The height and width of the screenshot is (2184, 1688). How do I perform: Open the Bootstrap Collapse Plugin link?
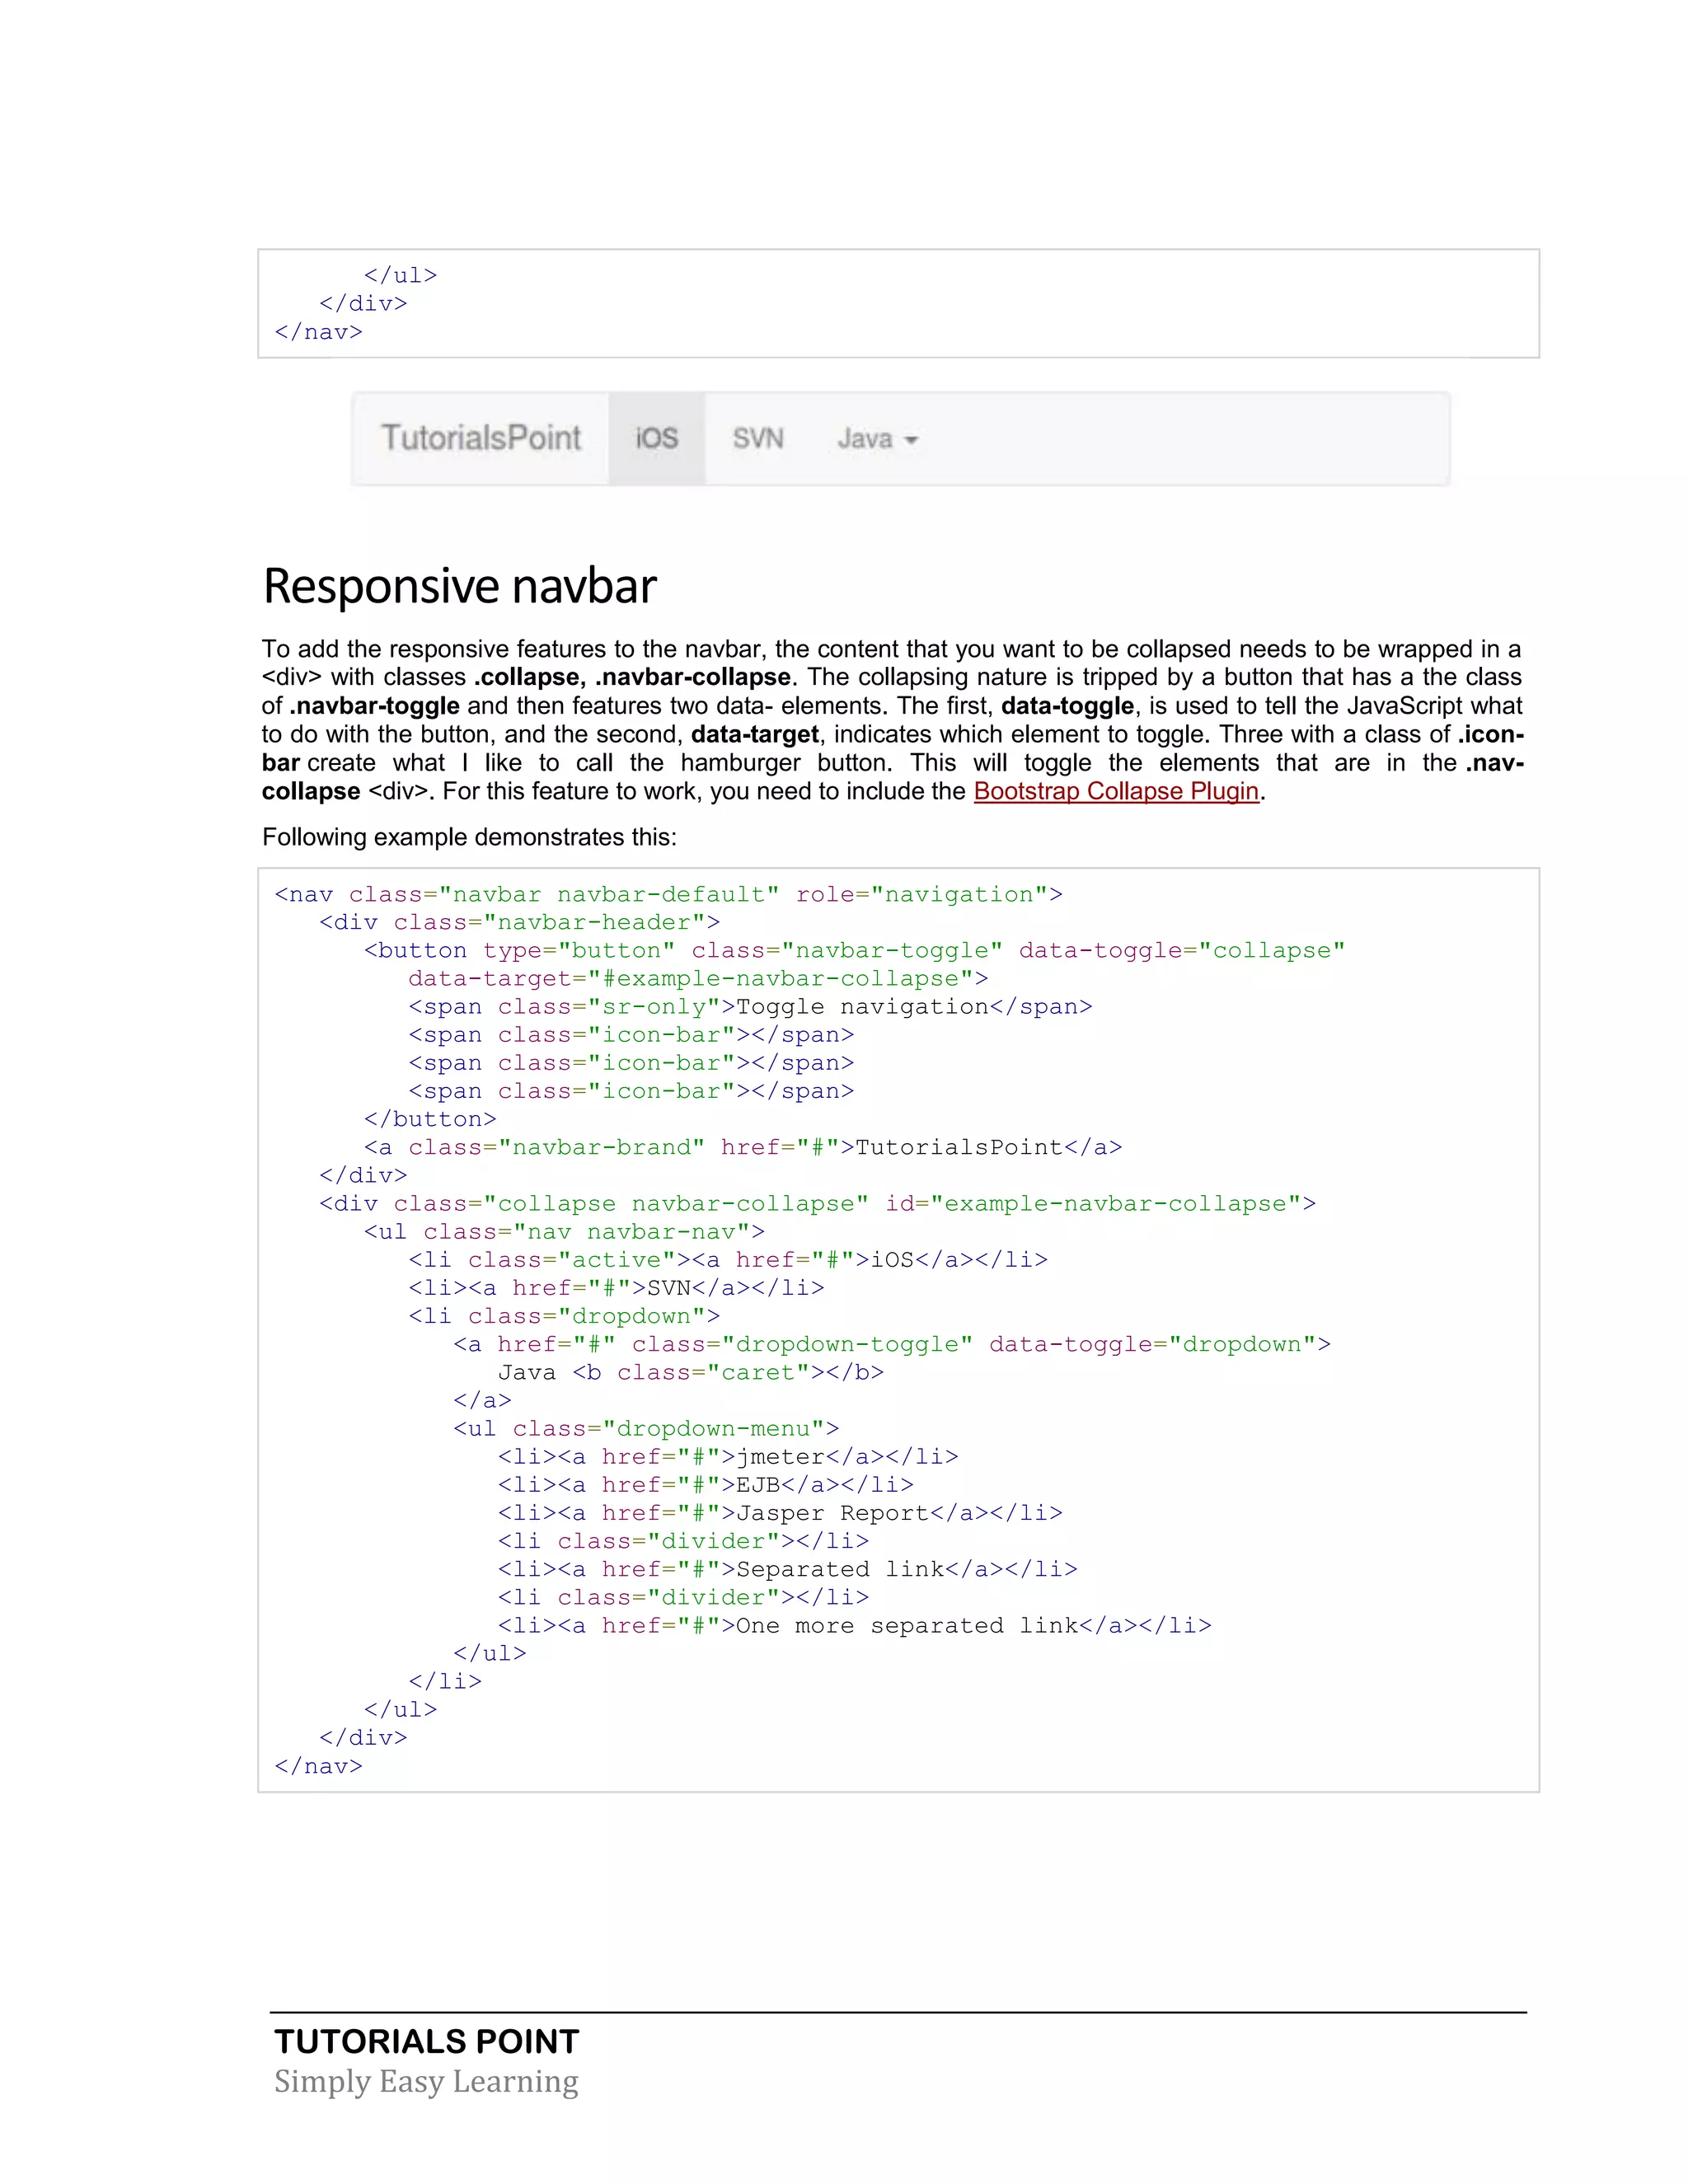[1116, 791]
